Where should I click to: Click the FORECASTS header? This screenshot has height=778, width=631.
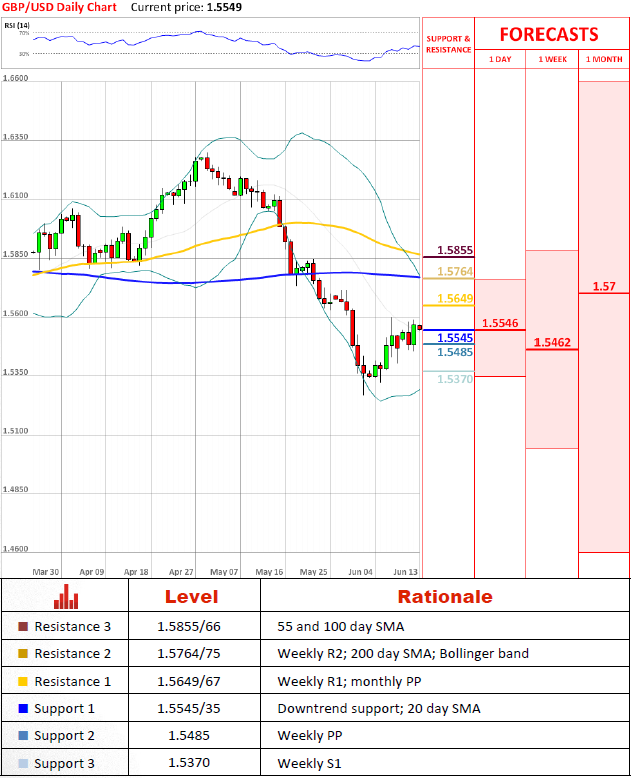549,35
